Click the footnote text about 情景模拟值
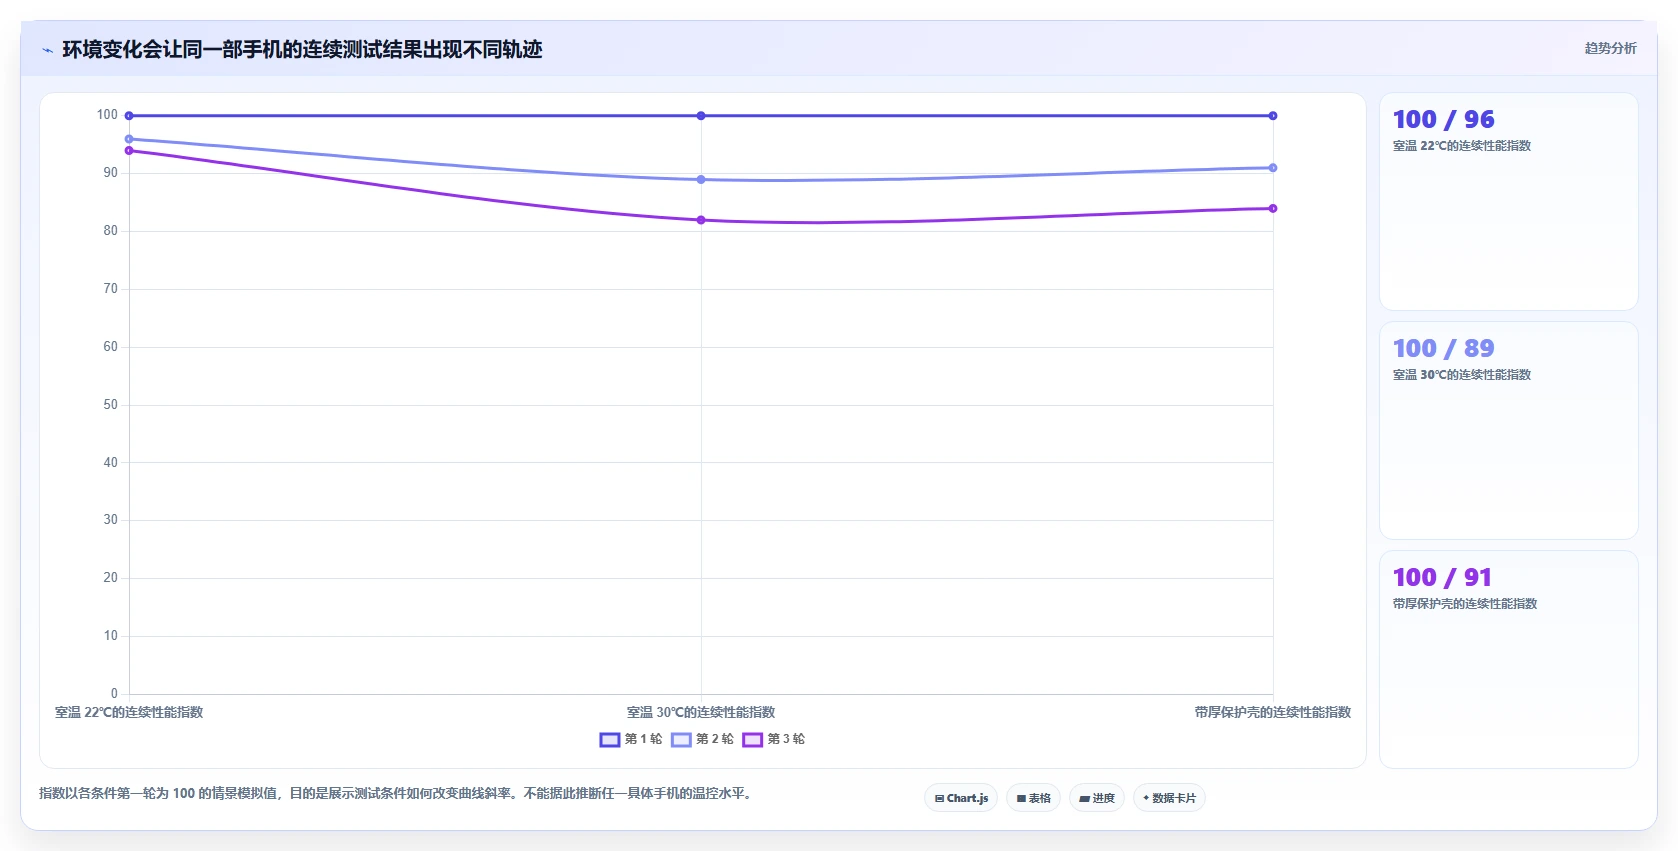Screen dimensions: 1678x851 (x=396, y=793)
